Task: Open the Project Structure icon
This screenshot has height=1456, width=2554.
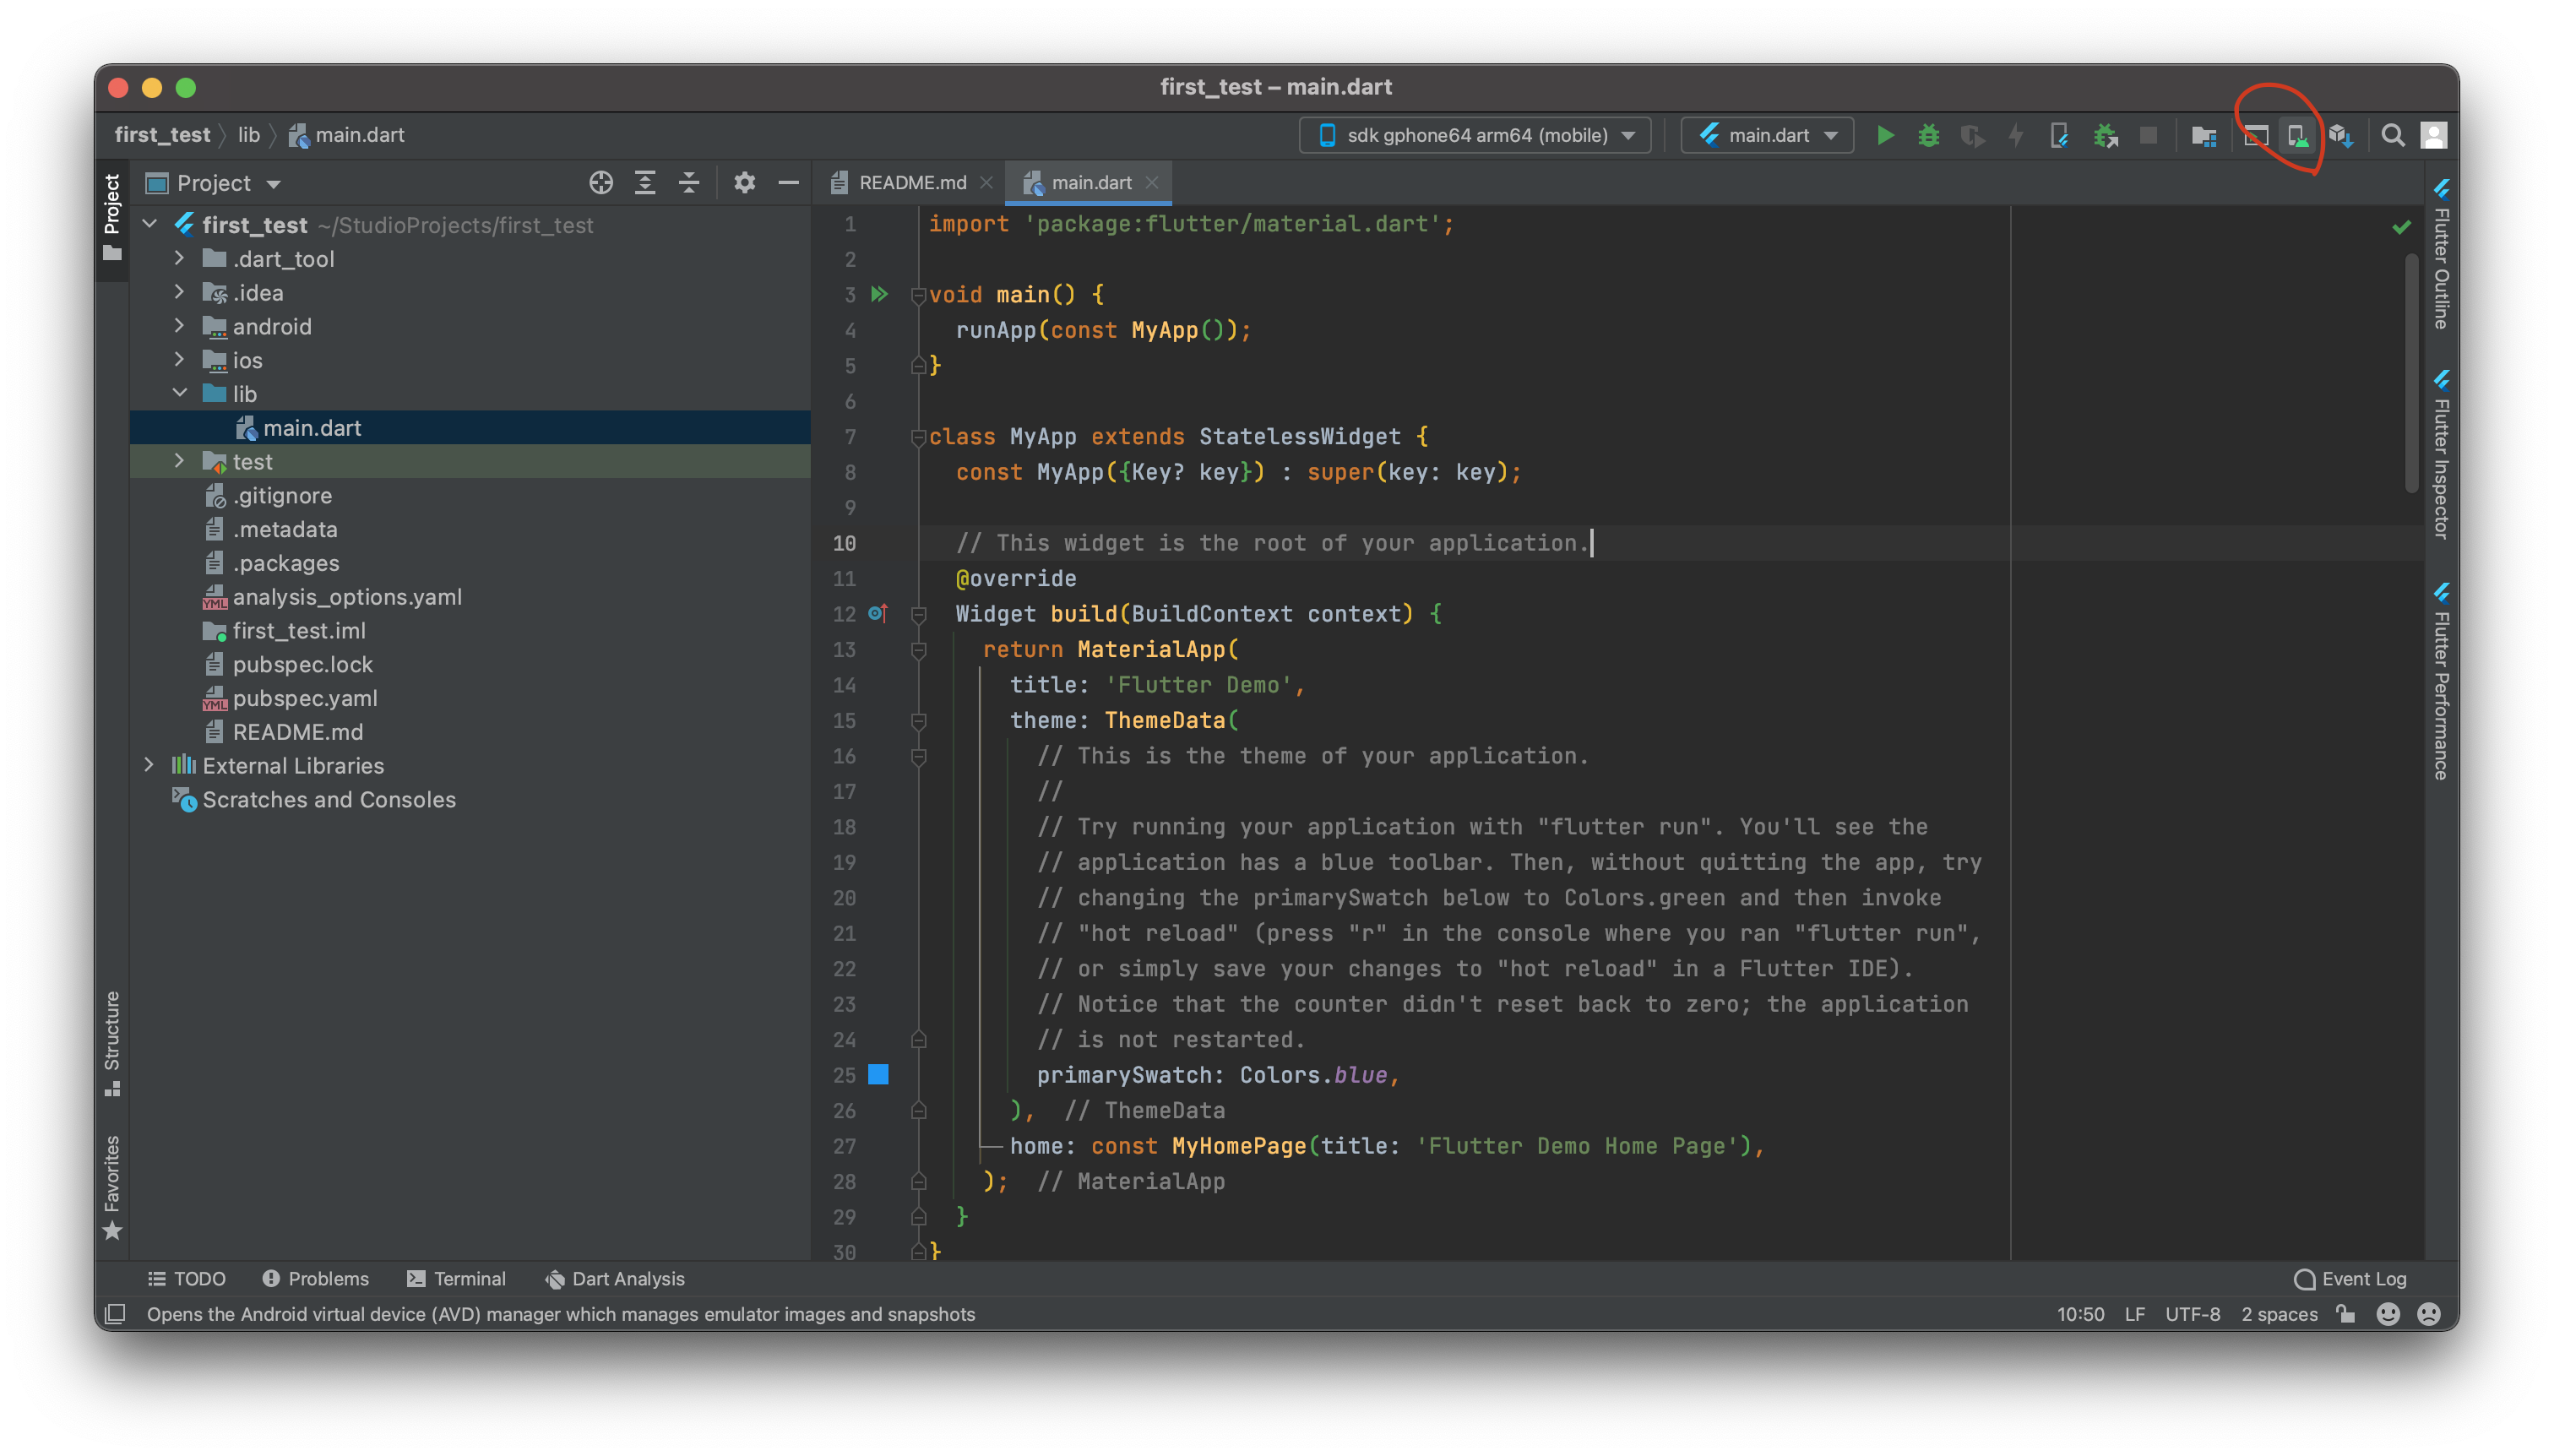Action: pyautogui.click(x=2204, y=136)
